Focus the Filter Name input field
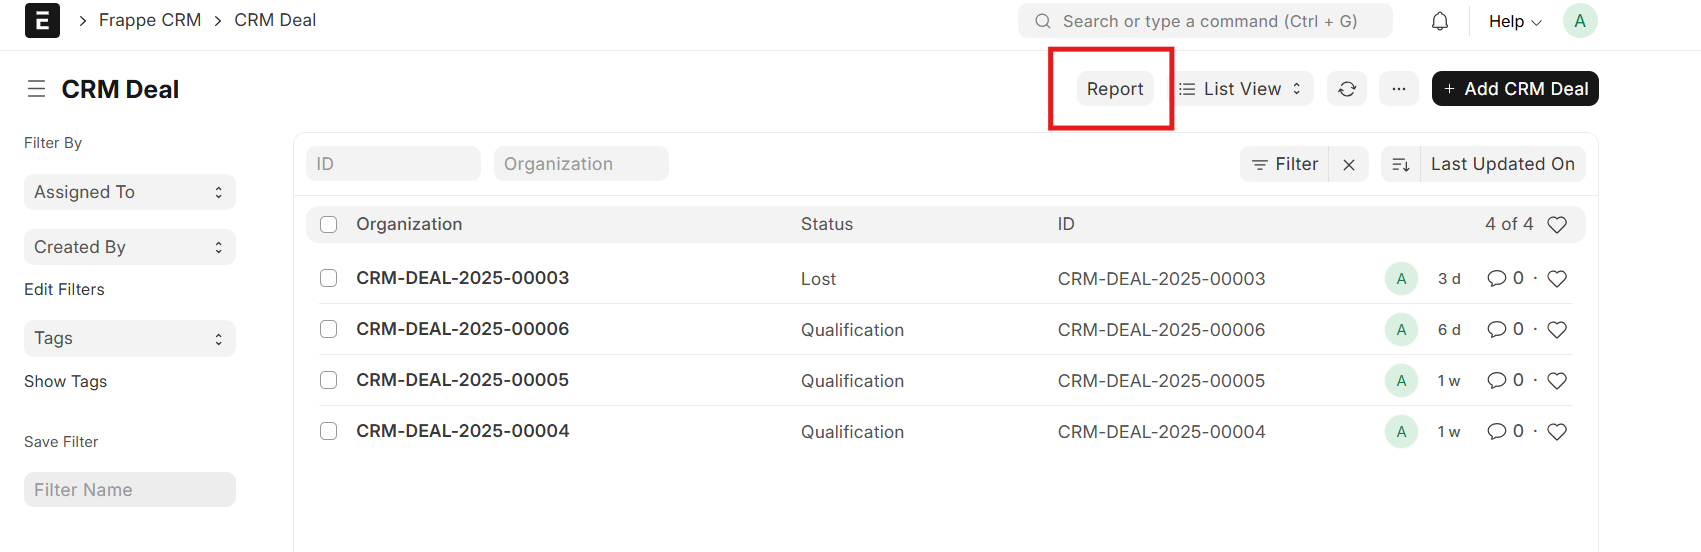 pyautogui.click(x=129, y=490)
